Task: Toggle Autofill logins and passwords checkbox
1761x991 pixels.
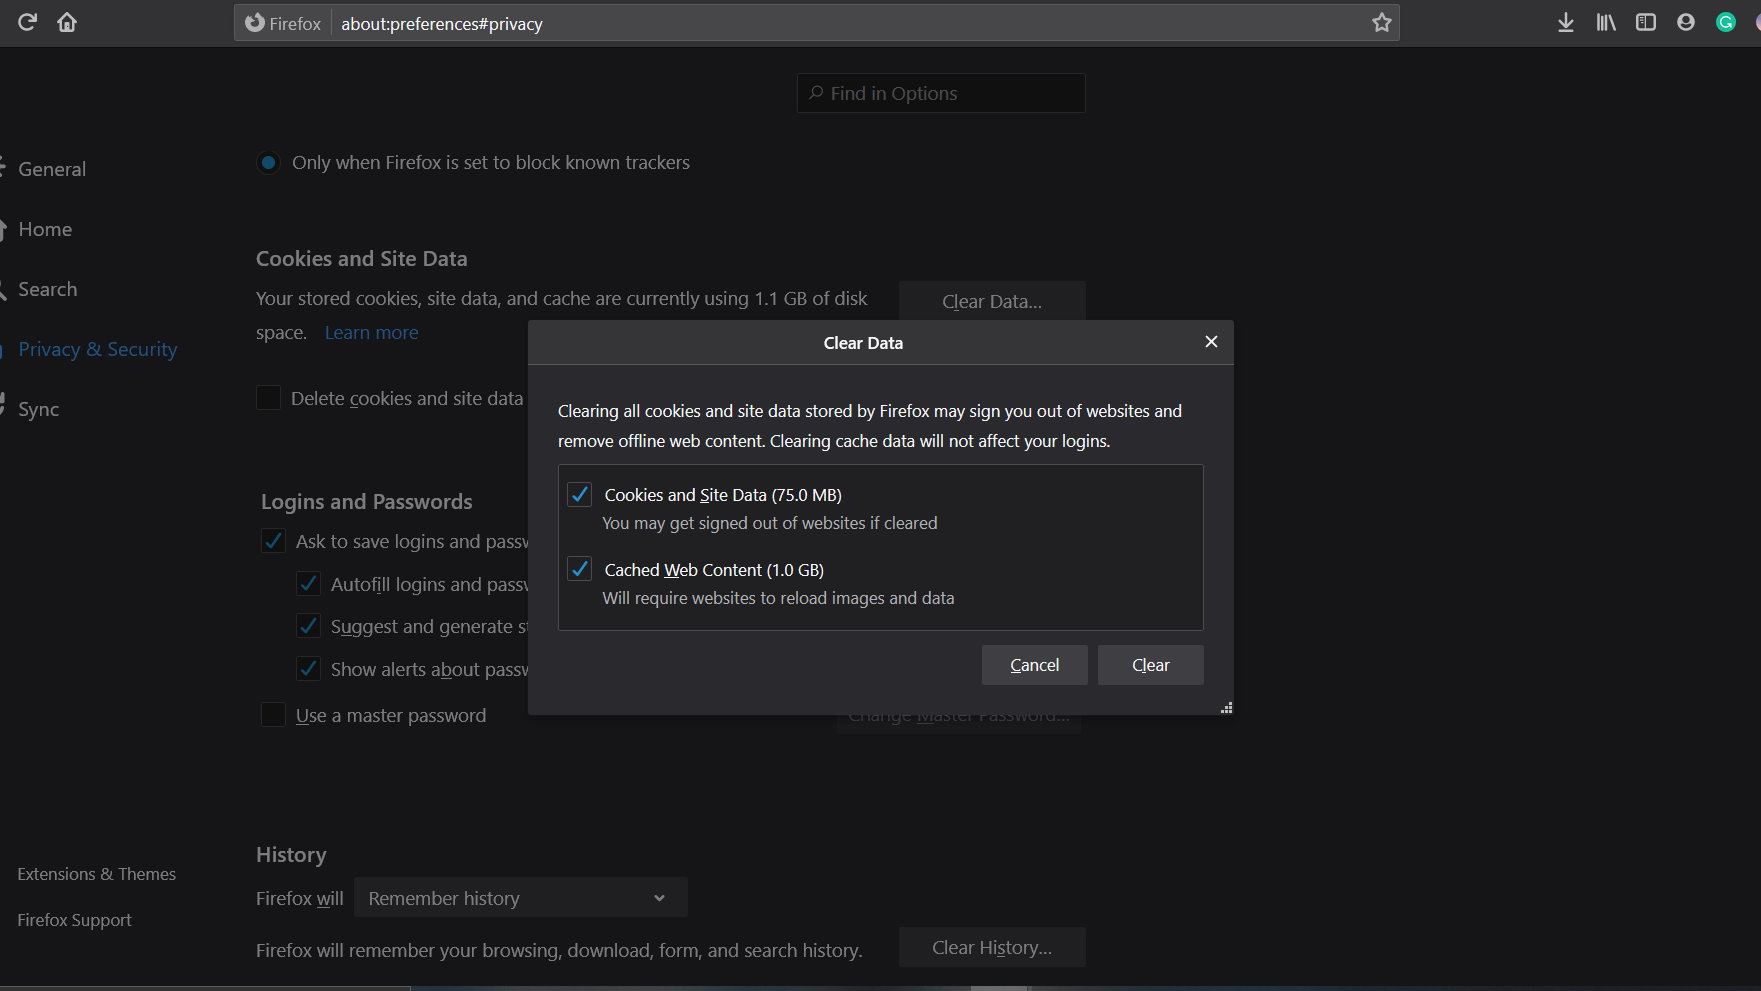Action: coord(308,584)
